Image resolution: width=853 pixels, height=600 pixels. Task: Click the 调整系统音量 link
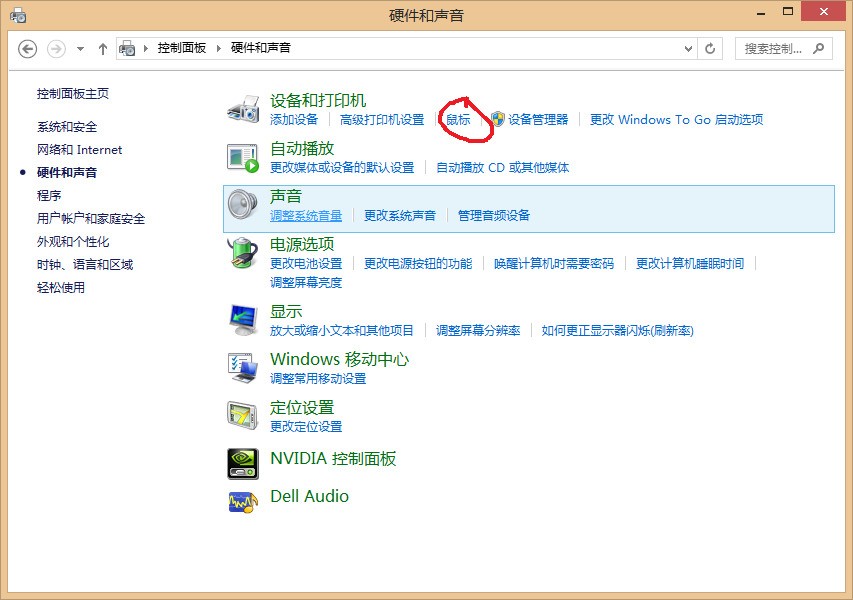click(x=305, y=215)
